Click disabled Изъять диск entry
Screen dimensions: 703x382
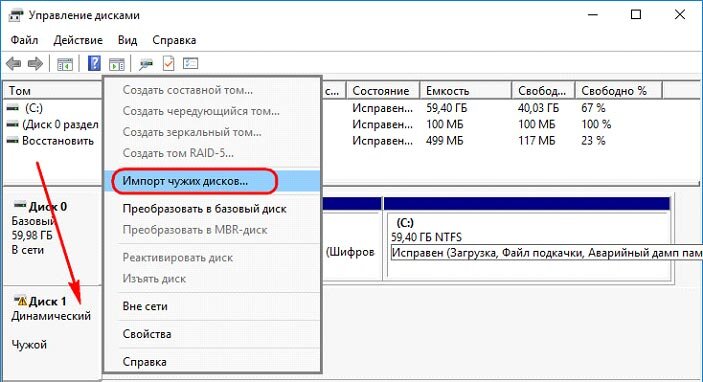pos(212,279)
